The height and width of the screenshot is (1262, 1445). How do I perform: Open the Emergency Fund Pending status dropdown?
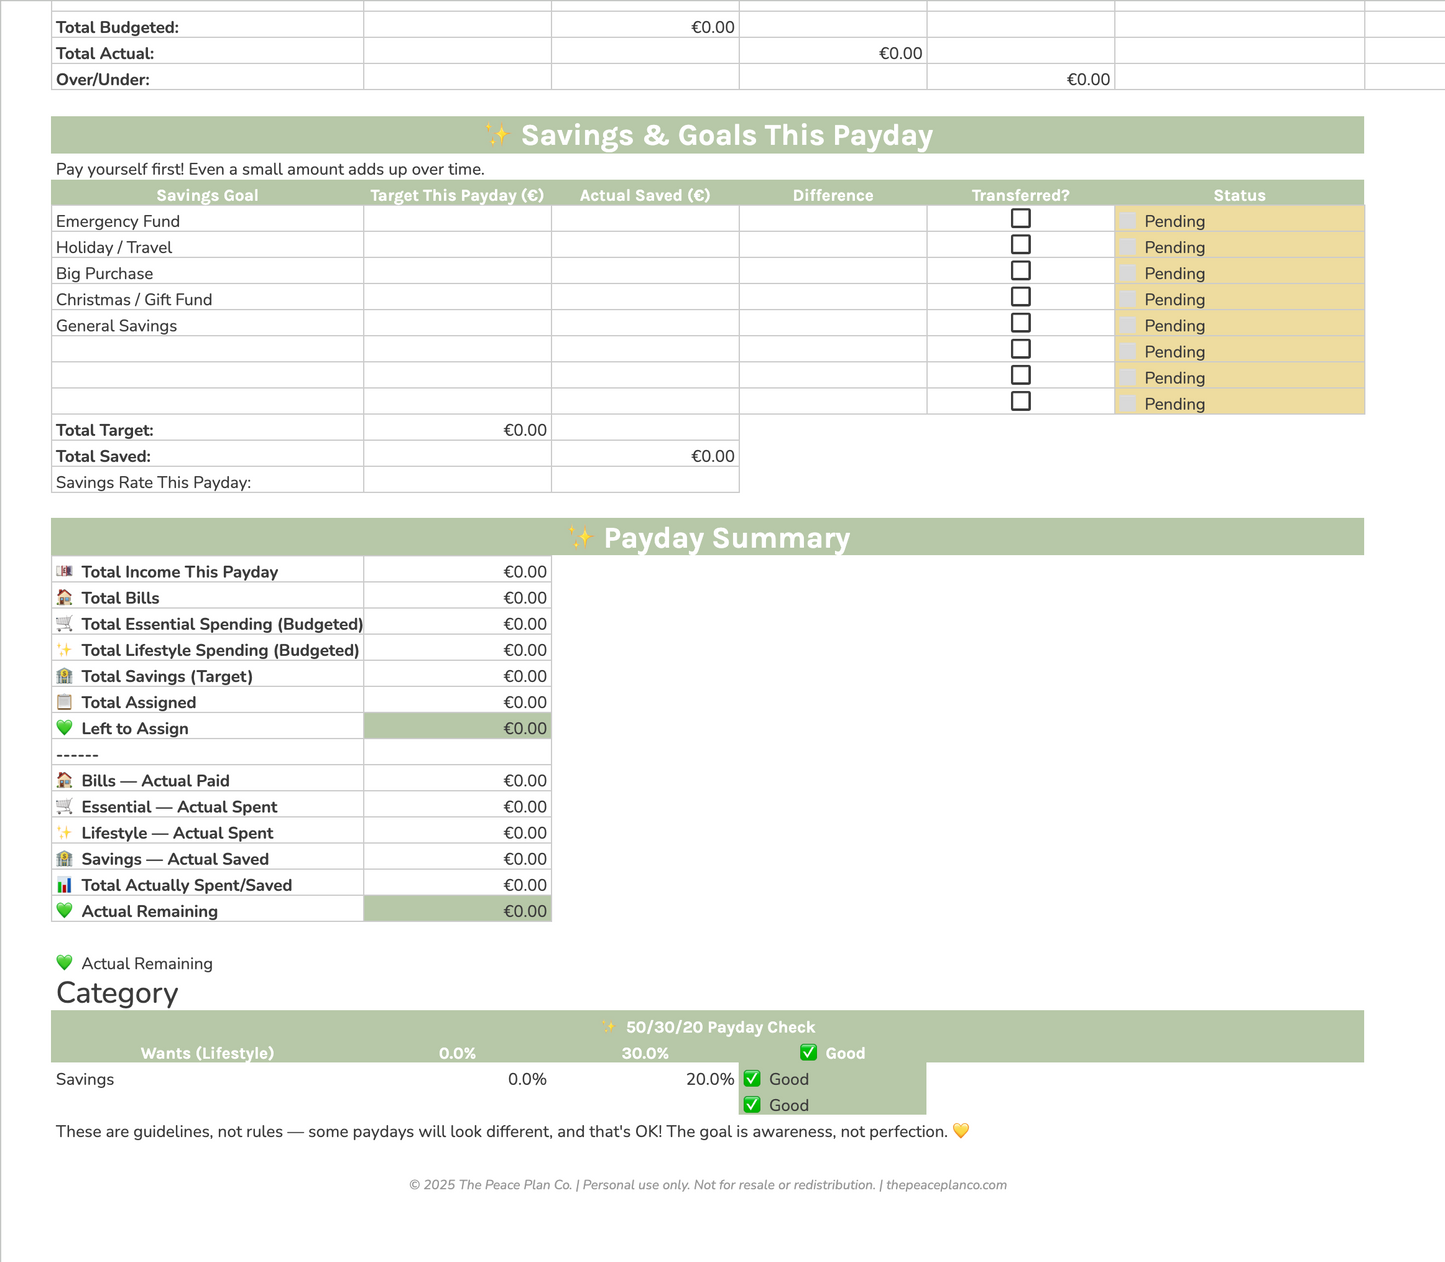pyautogui.click(x=1240, y=219)
